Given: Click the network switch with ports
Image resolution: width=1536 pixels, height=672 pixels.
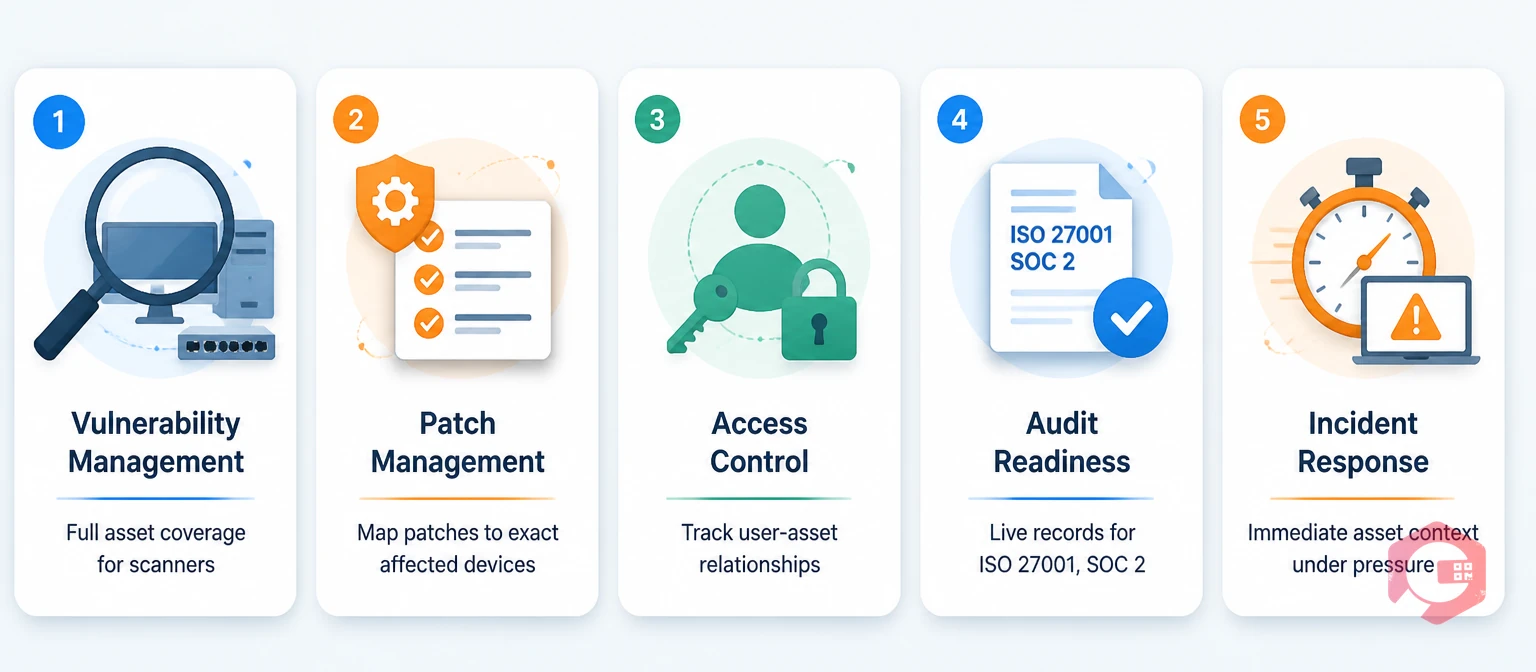Looking at the screenshot, I should point(226,345).
